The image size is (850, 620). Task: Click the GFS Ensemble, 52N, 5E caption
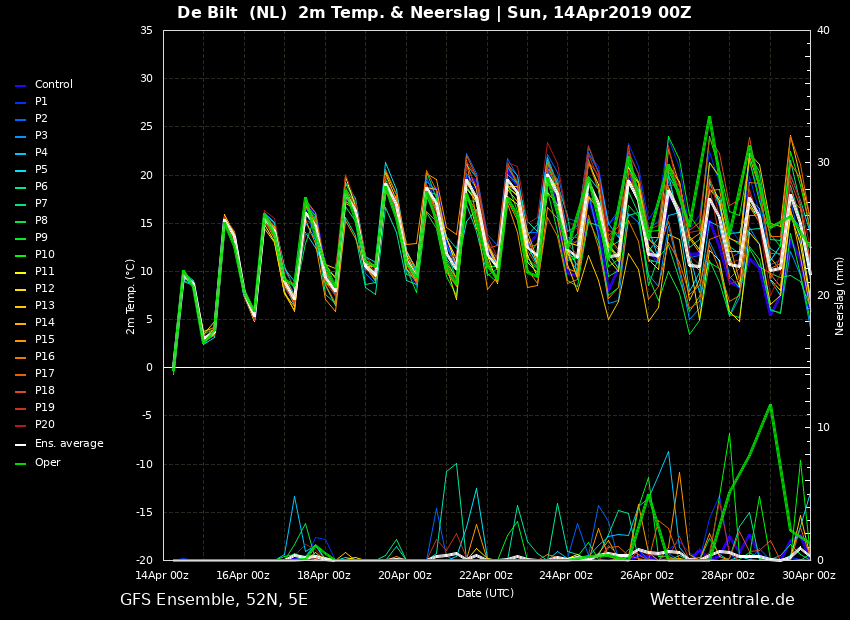[214, 600]
